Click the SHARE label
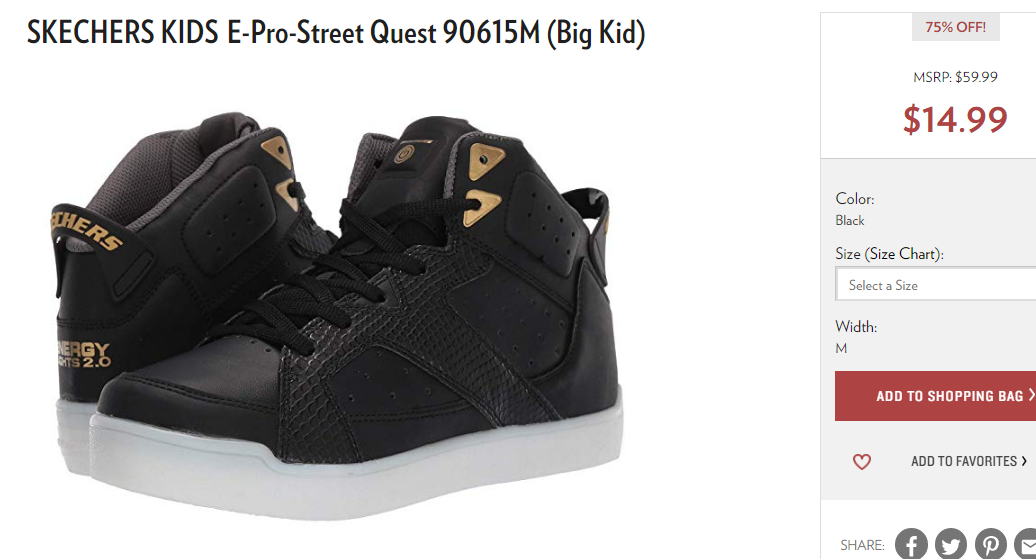Image resolution: width=1036 pixels, height=559 pixels. pyautogui.click(x=862, y=545)
